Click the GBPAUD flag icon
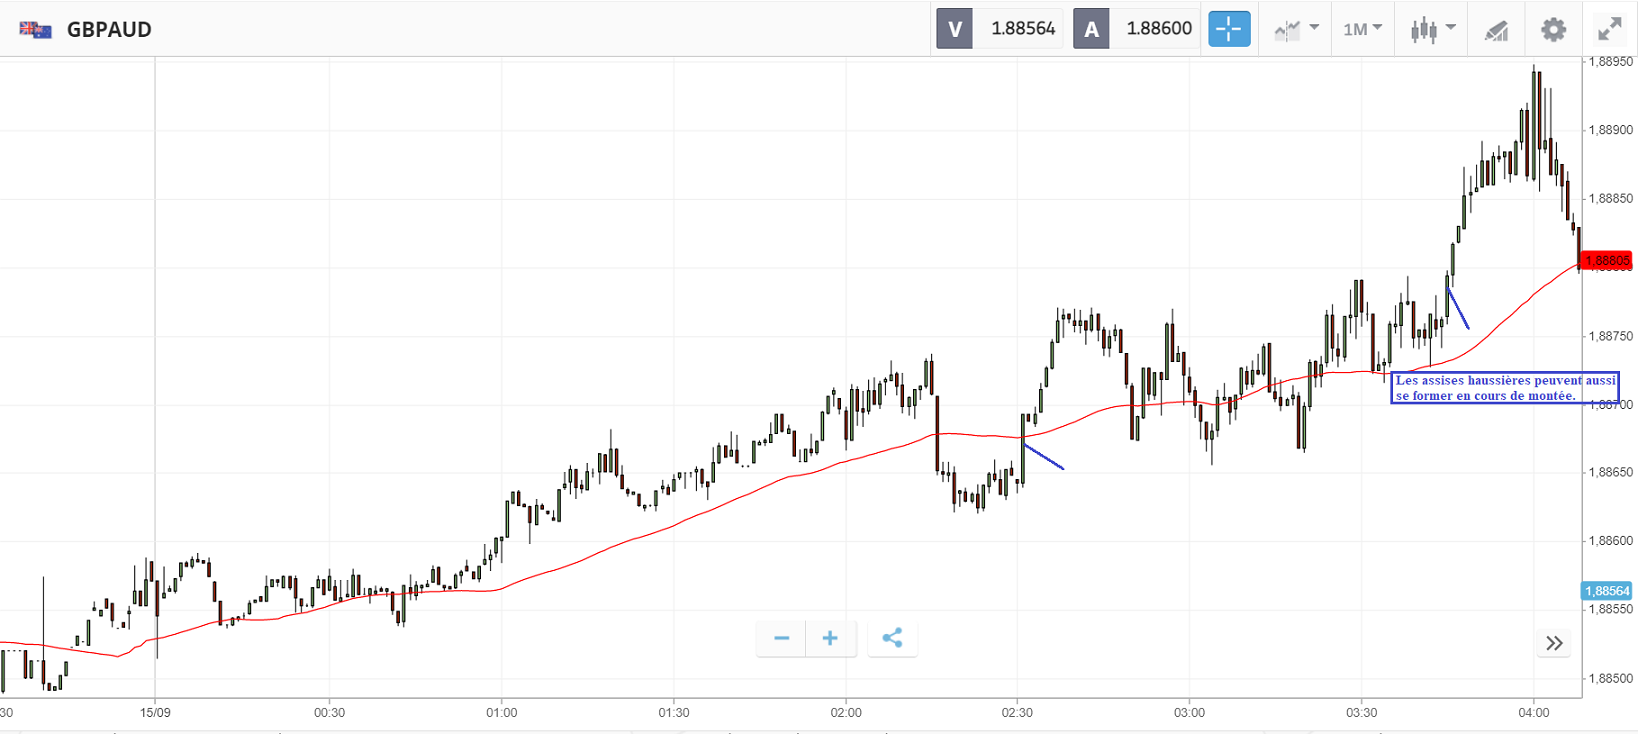The width and height of the screenshot is (1638, 734). (36, 29)
